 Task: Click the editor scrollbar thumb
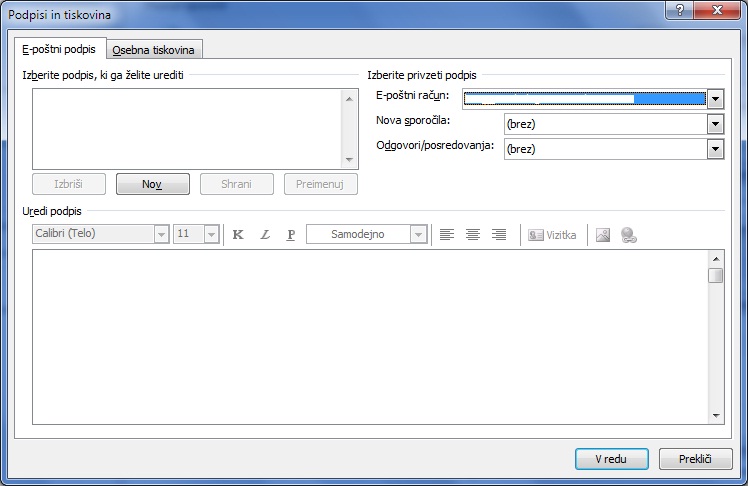pos(716,276)
